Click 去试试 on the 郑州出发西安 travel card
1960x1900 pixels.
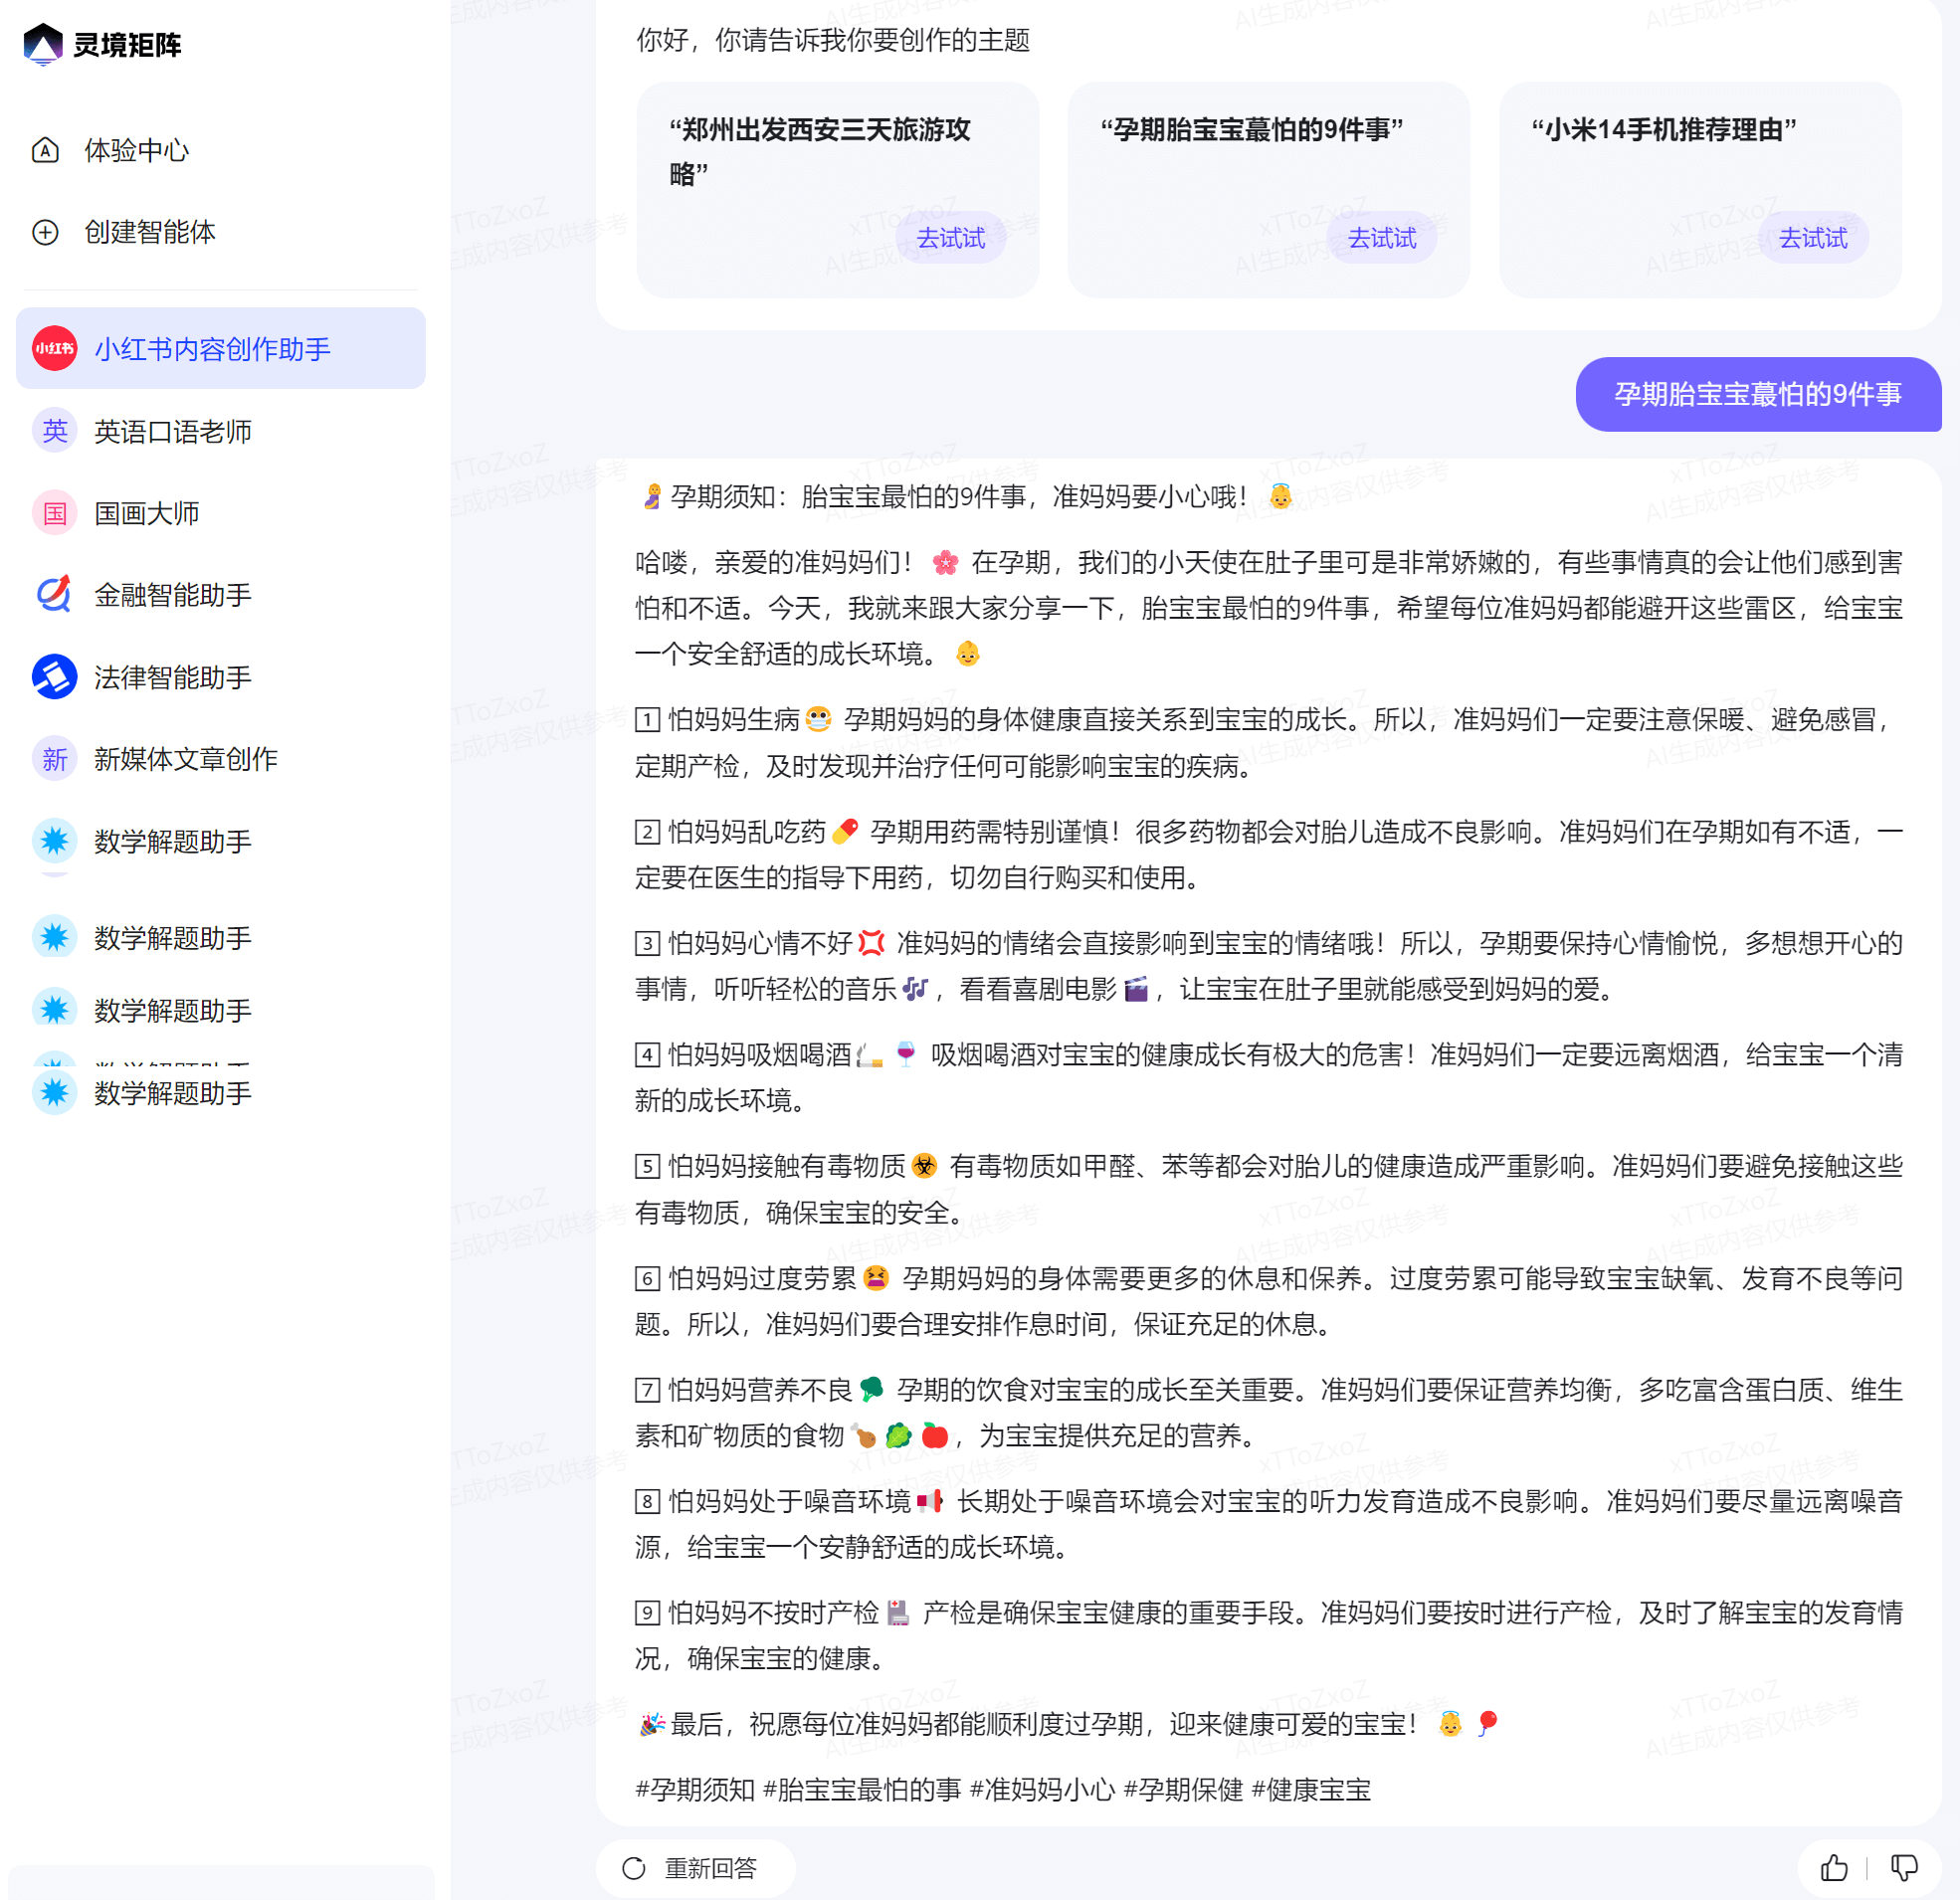(x=951, y=237)
